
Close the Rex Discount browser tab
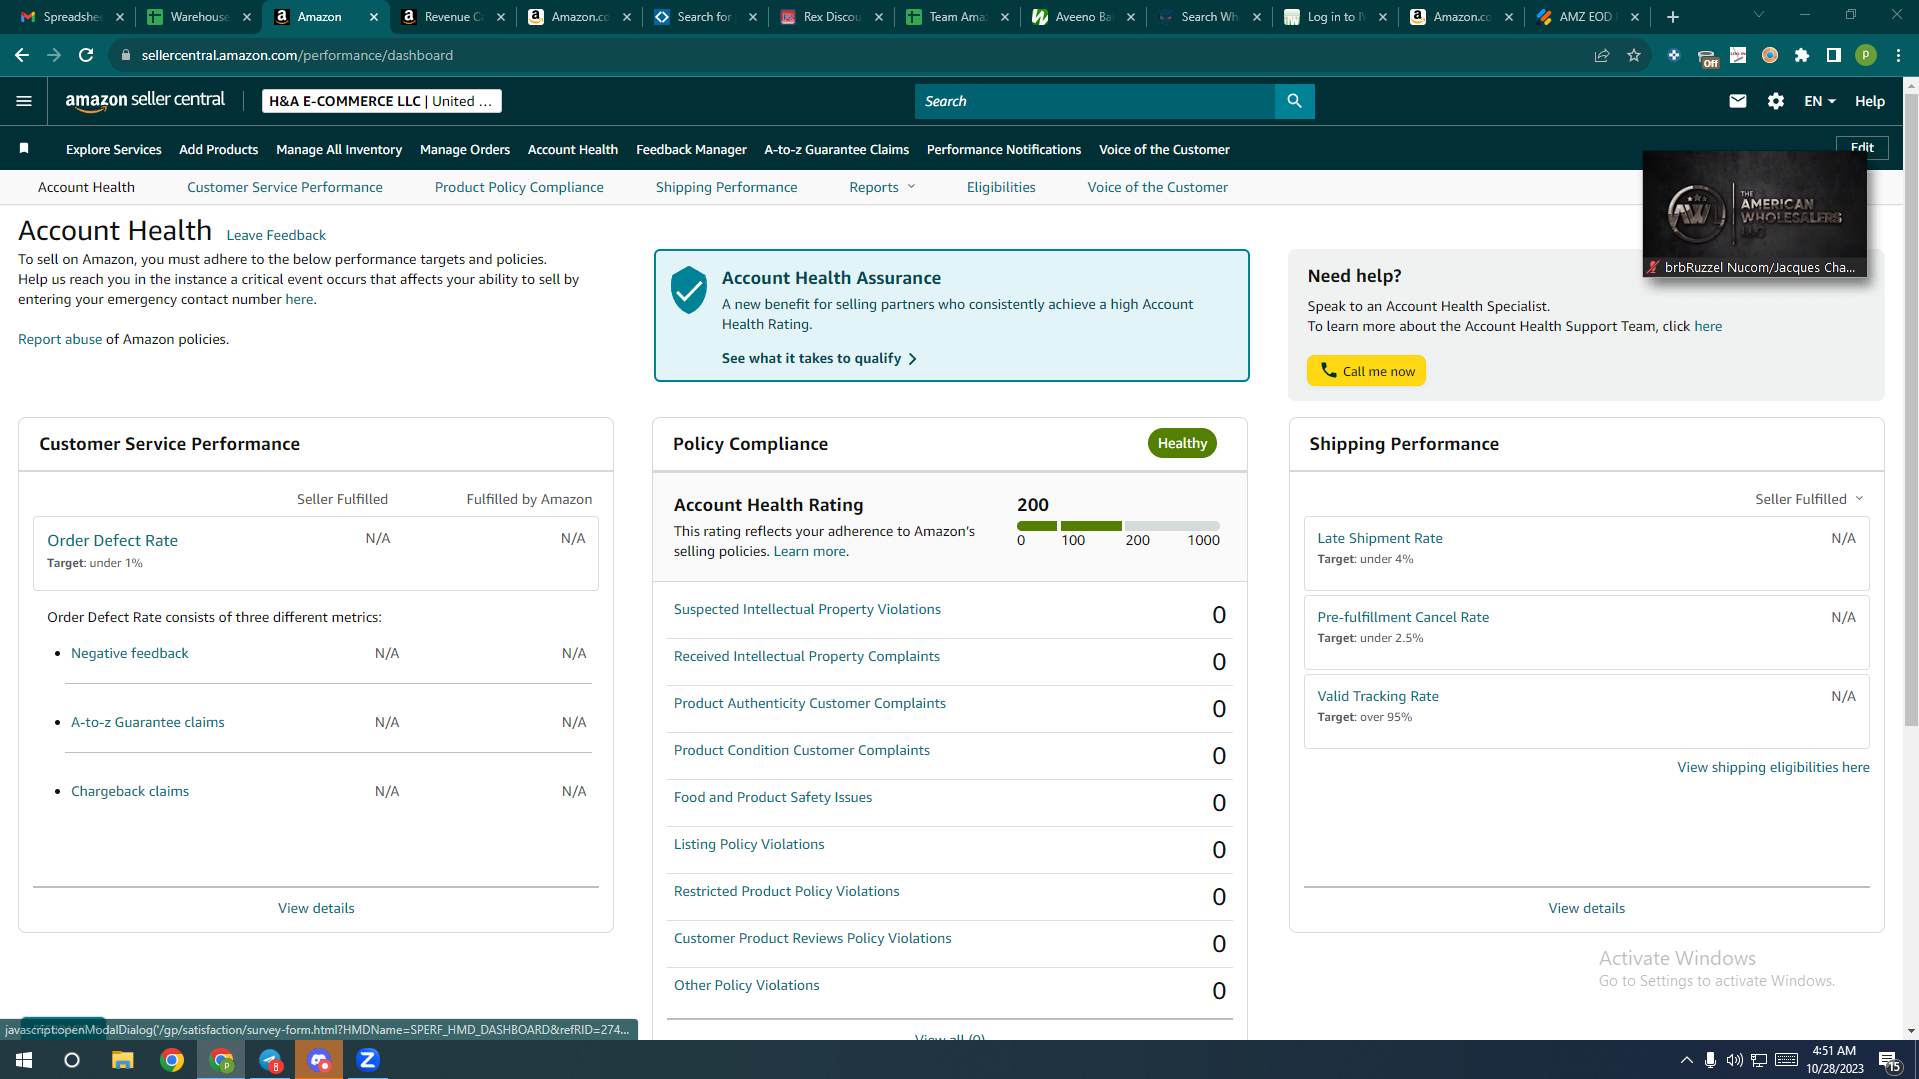tap(879, 17)
